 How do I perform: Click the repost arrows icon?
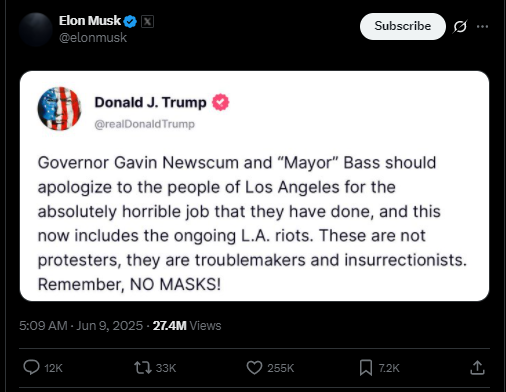tap(143, 368)
